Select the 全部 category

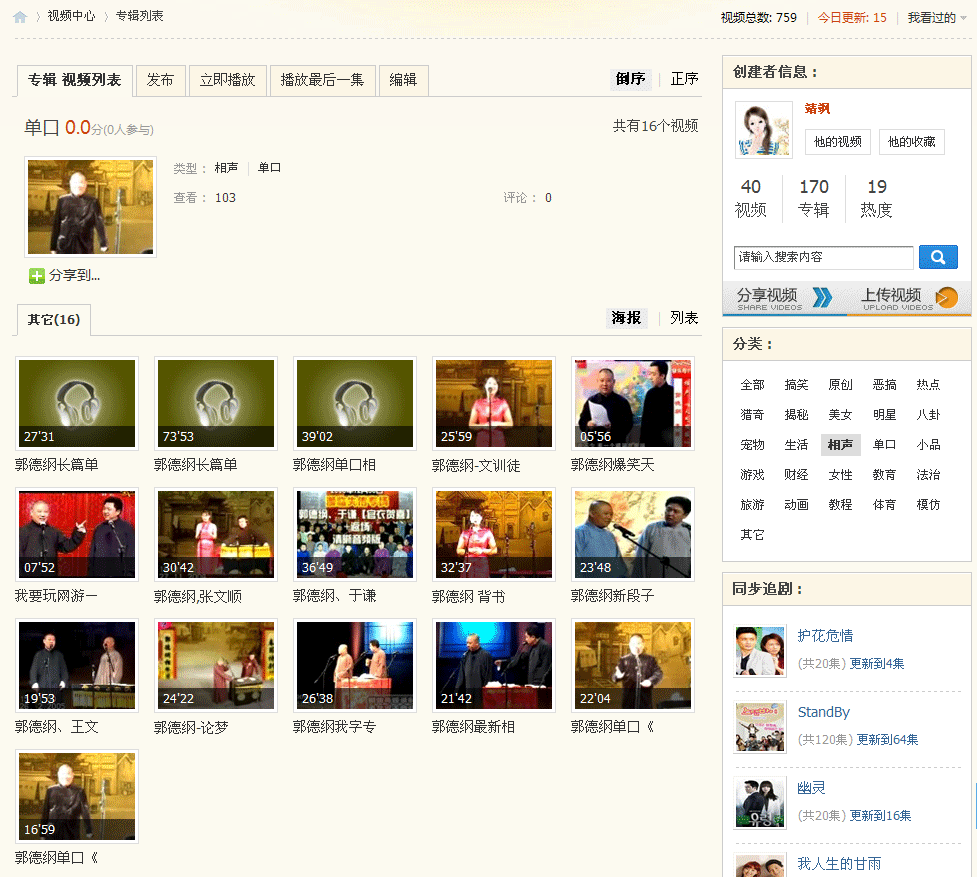pyautogui.click(x=752, y=385)
